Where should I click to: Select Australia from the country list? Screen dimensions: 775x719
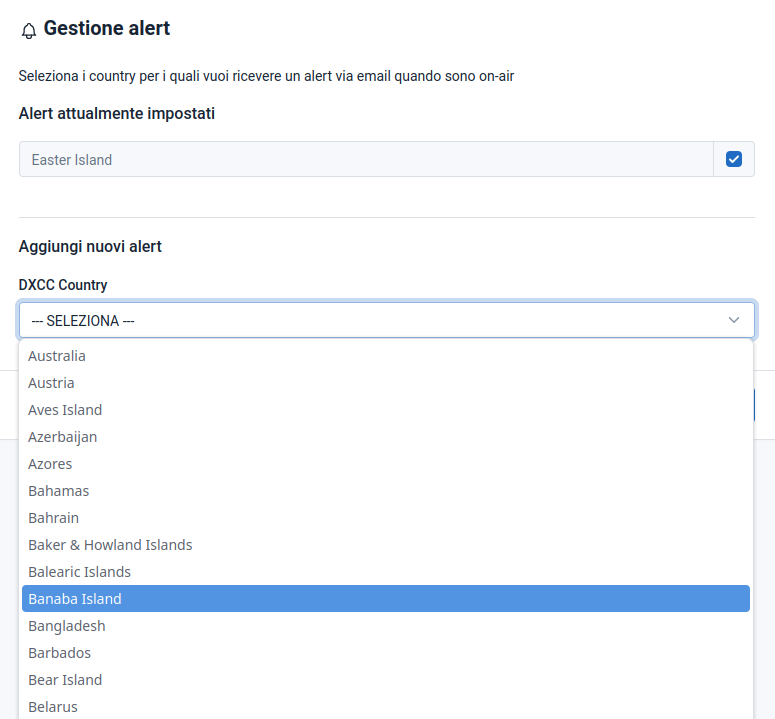click(x=57, y=356)
